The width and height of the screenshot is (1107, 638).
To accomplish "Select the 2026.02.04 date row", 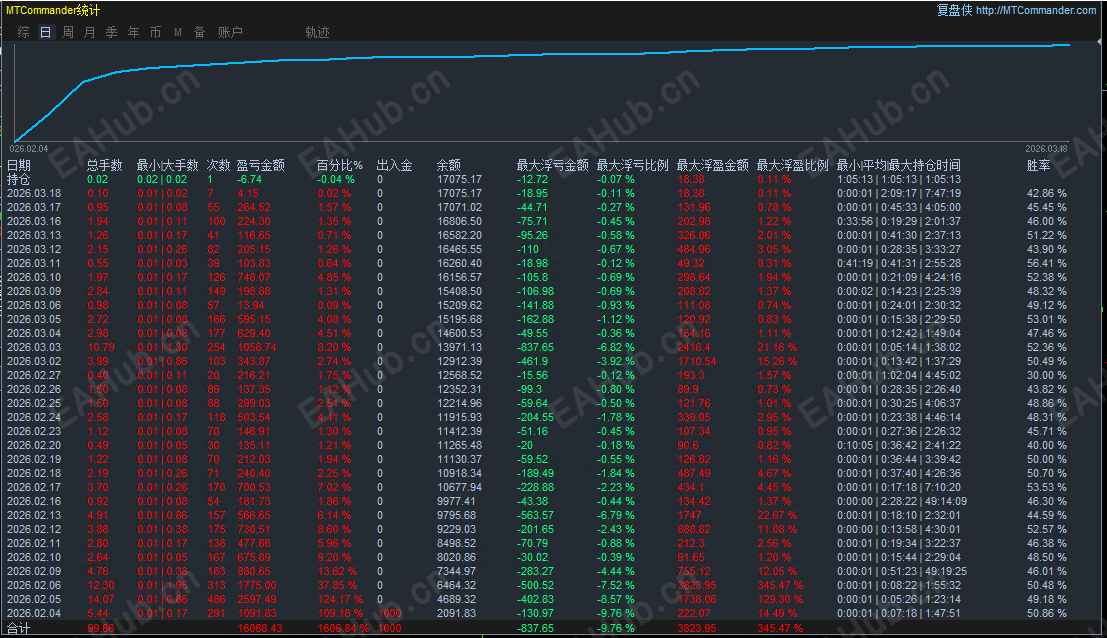I will [34, 613].
